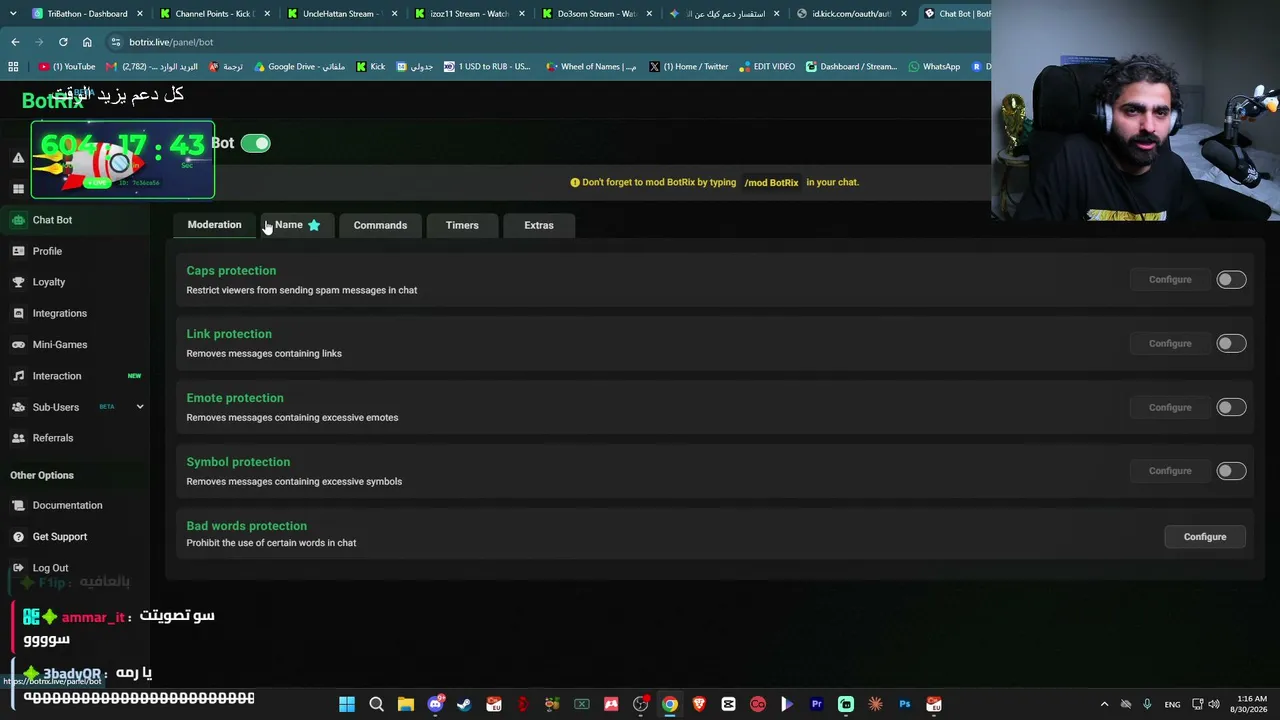Switch to the izoz11 Stream browser tab
The image size is (1280, 720).
tap(468, 14)
